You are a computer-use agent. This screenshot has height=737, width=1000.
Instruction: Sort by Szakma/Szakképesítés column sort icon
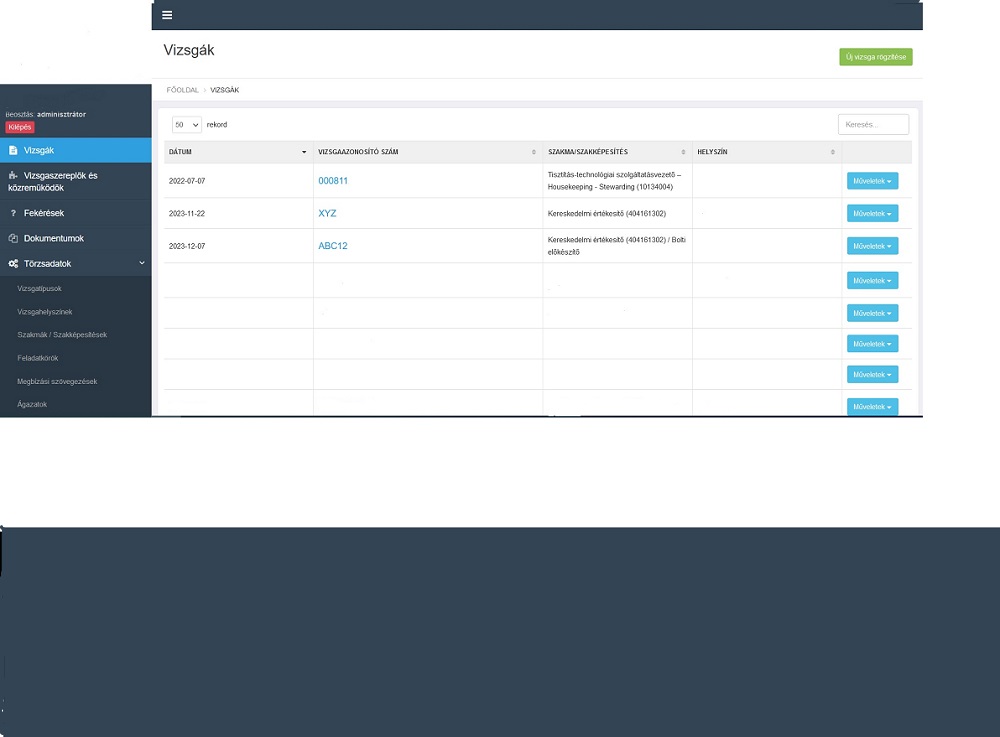pyautogui.click(x=683, y=152)
